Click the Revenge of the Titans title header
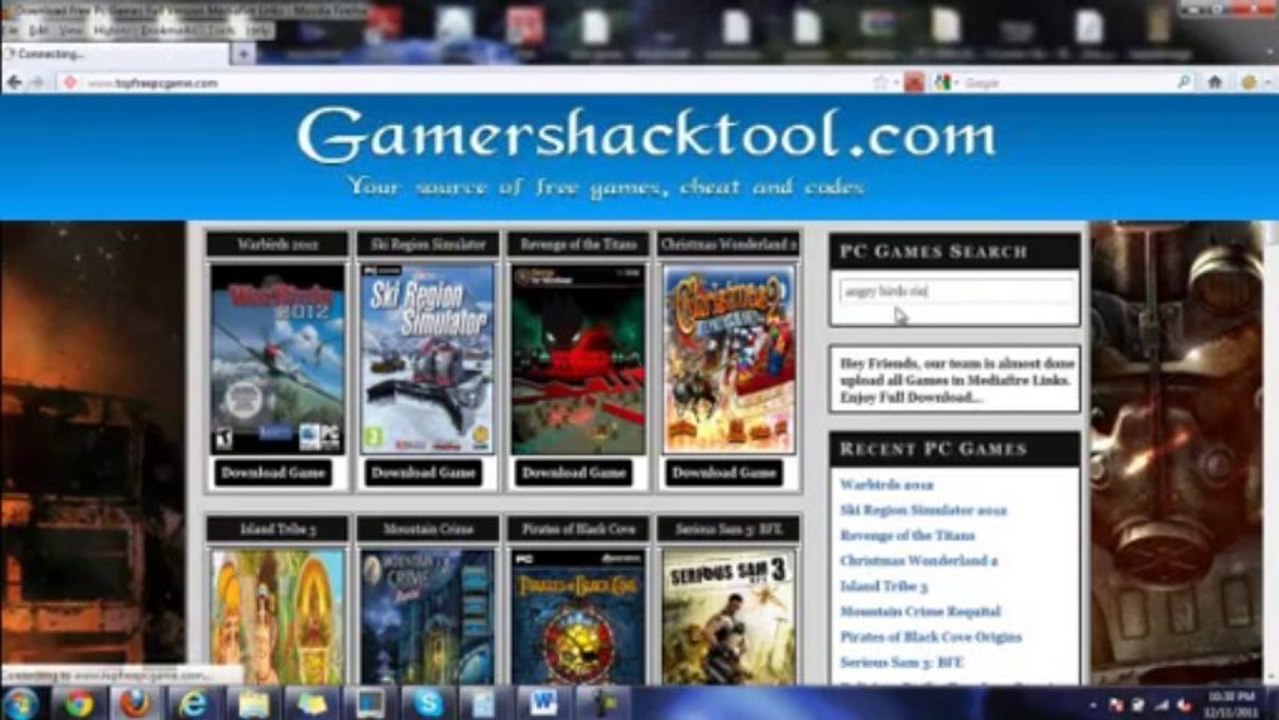This screenshot has width=1279, height=720. click(x=578, y=244)
